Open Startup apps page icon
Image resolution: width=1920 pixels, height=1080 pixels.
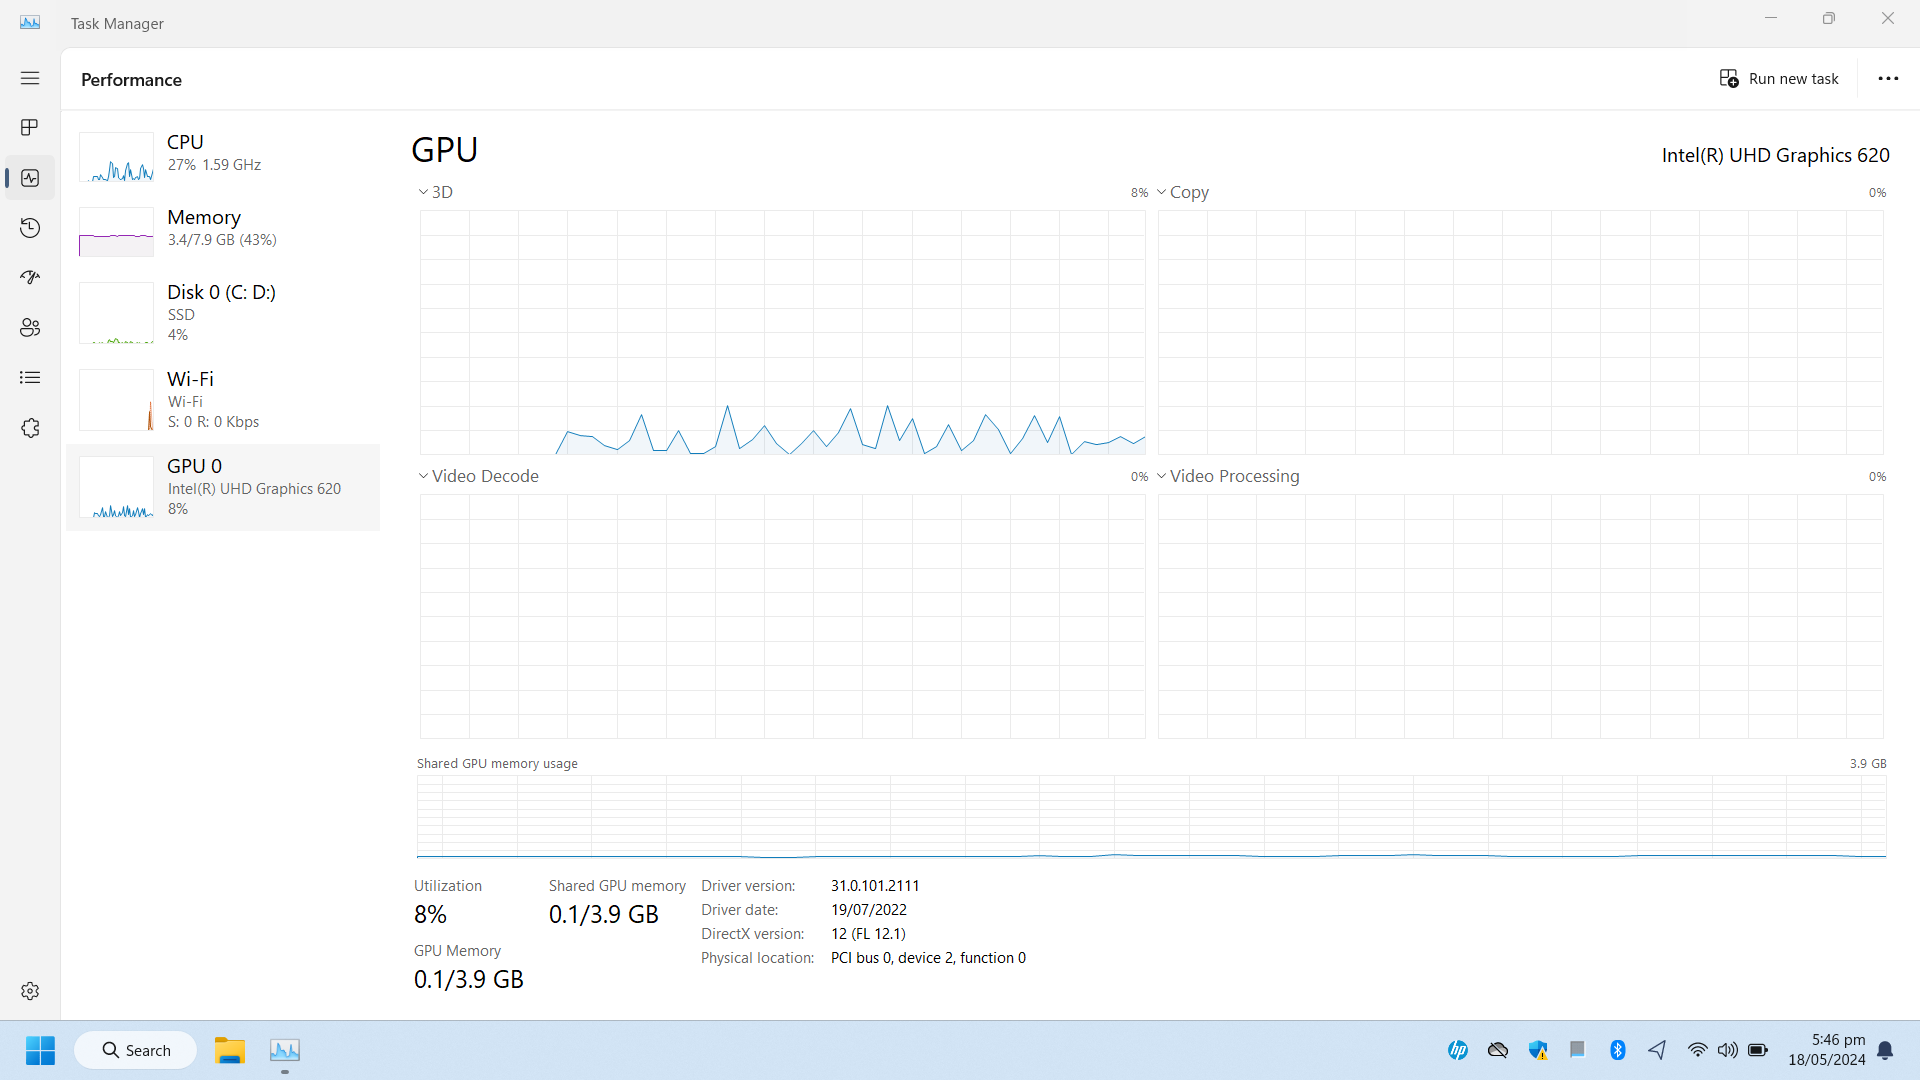click(x=30, y=277)
